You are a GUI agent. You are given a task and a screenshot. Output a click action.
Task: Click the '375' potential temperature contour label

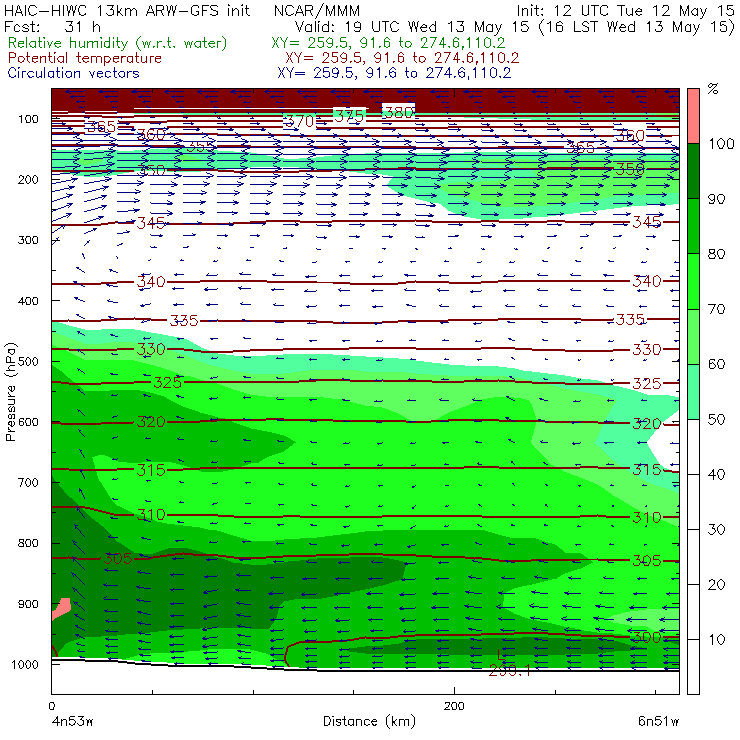(349, 116)
